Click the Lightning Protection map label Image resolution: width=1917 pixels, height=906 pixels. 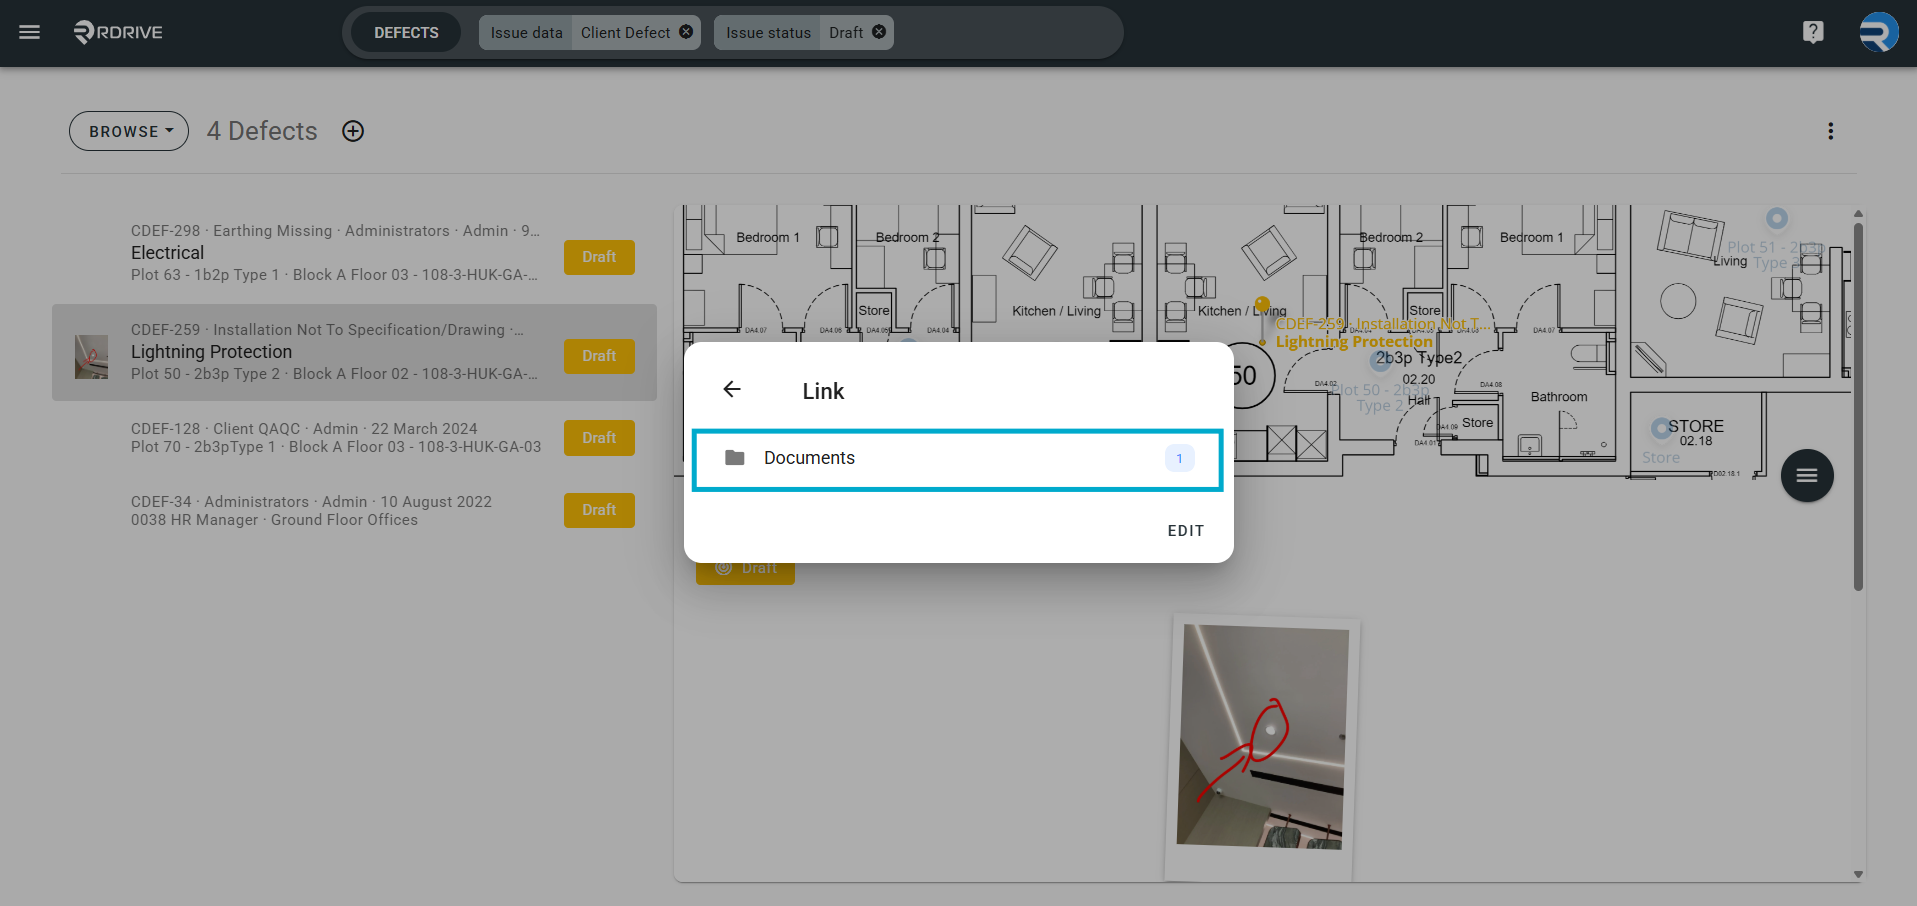[x=1354, y=342]
